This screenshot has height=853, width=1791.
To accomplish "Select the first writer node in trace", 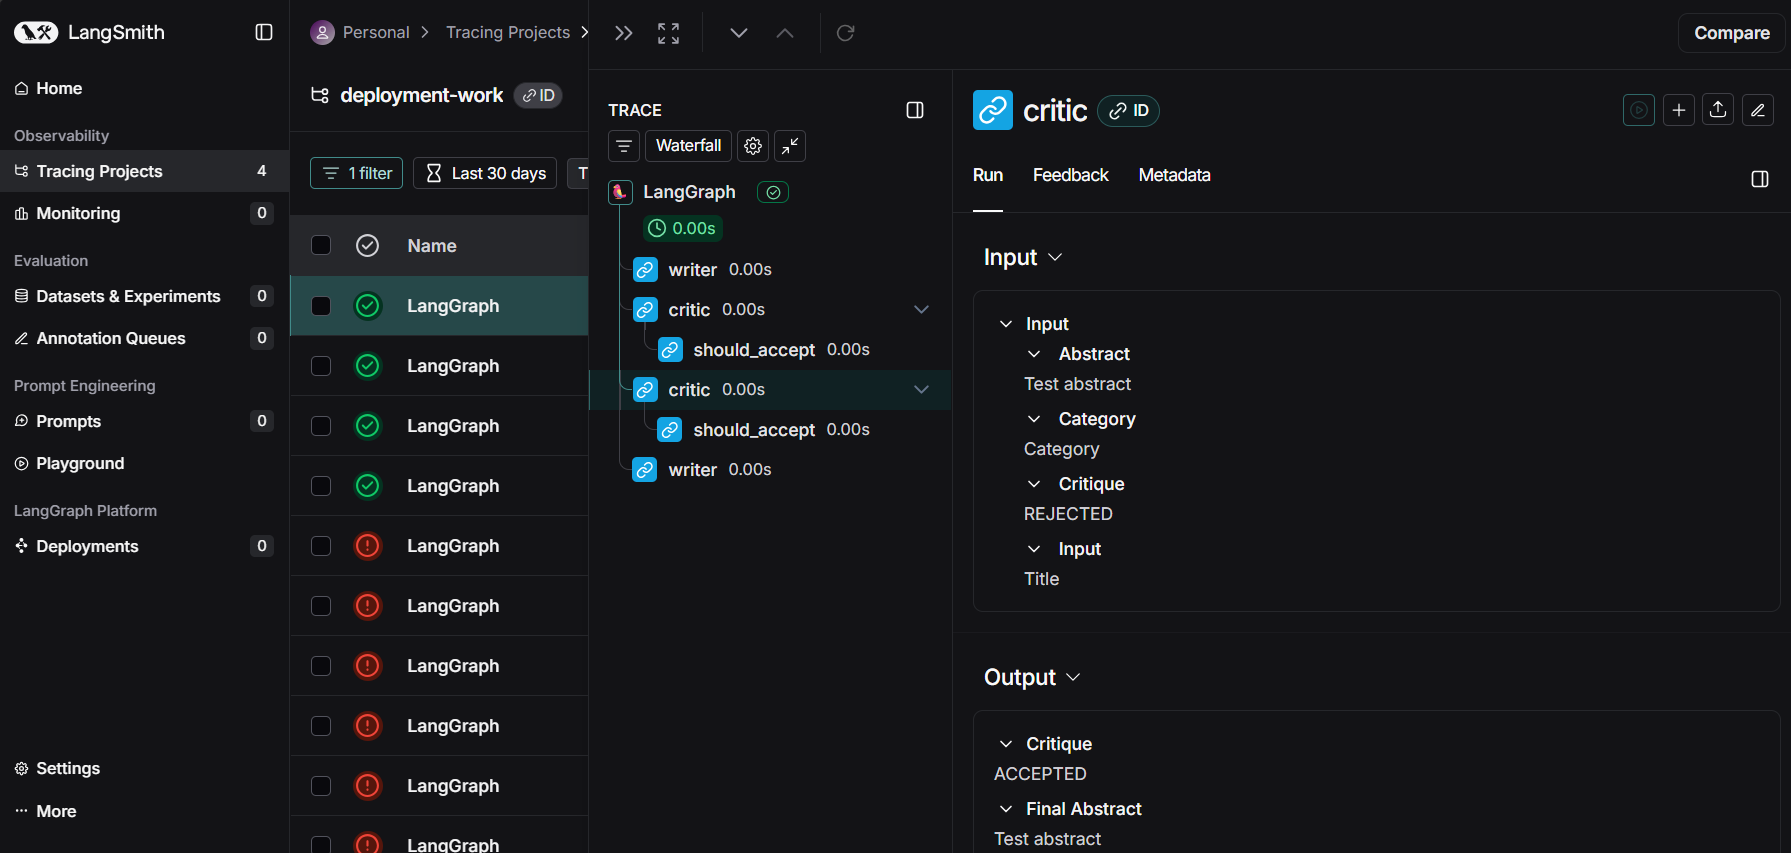I will point(692,270).
